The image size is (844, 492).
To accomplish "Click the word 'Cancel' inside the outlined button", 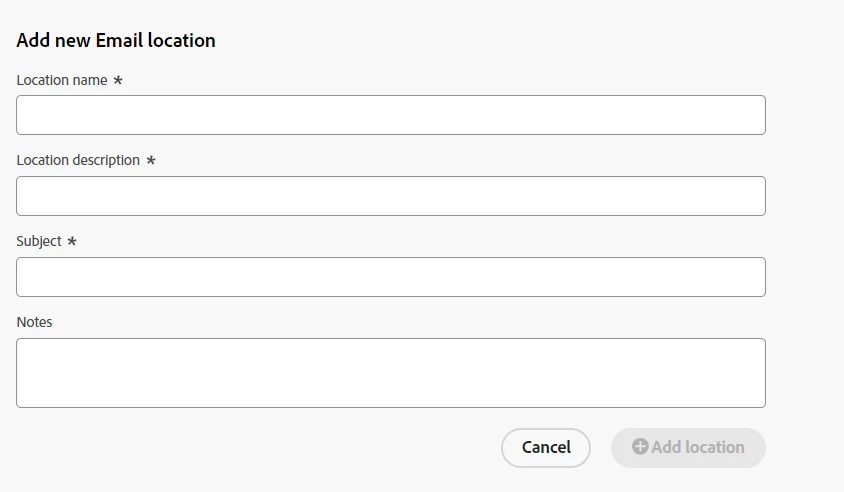I will 546,447.
